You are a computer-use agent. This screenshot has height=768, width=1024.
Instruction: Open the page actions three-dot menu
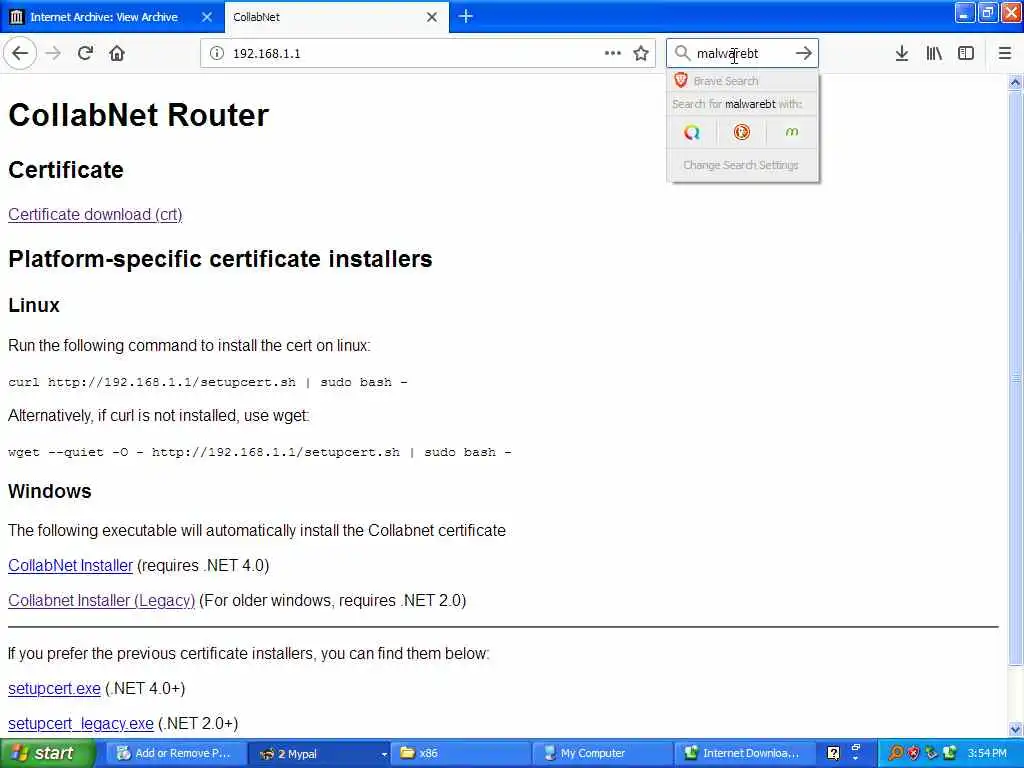tap(613, 53)
